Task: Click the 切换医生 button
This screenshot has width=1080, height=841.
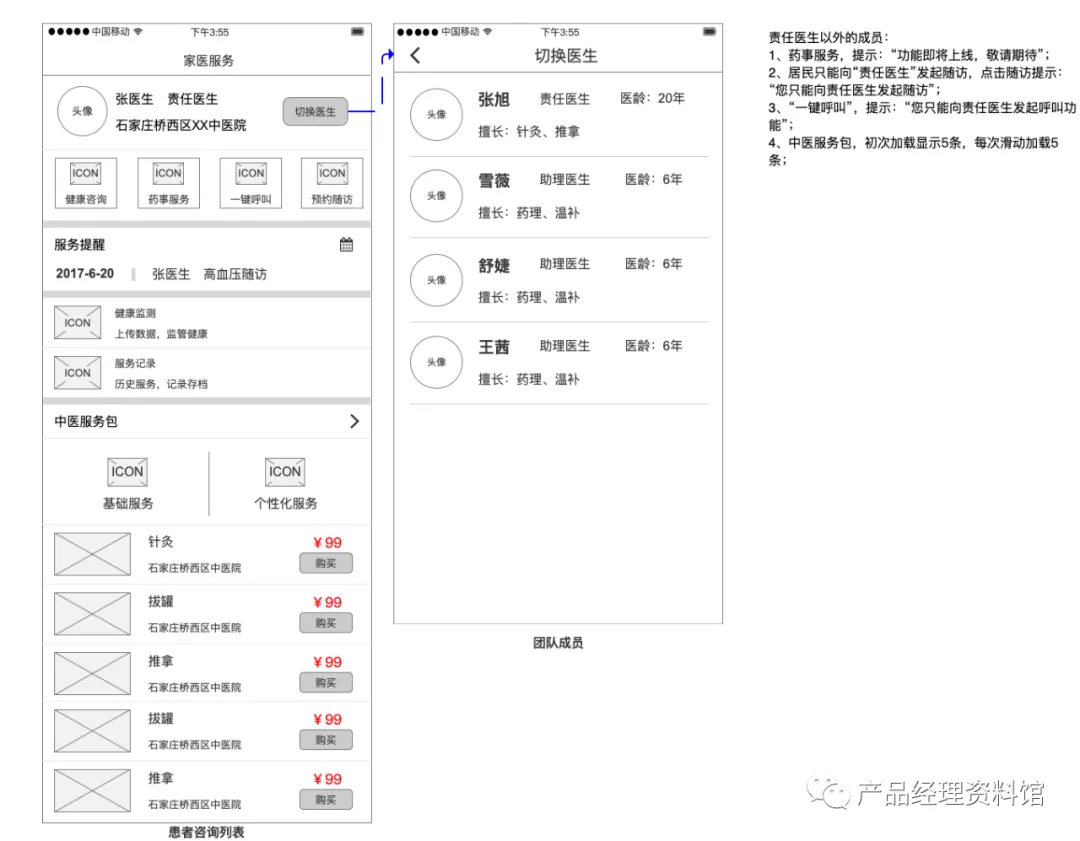Action: [315, 112]
